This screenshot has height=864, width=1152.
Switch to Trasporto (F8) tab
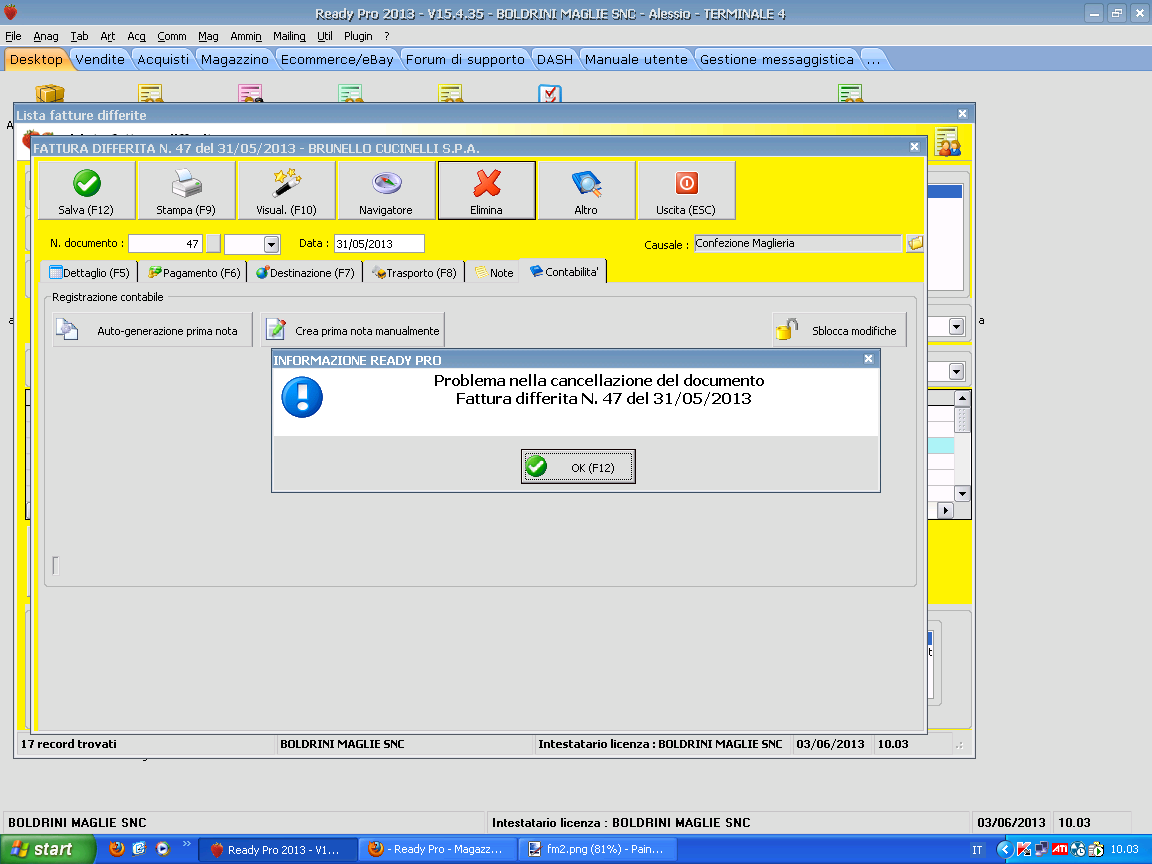coord(414,273)
